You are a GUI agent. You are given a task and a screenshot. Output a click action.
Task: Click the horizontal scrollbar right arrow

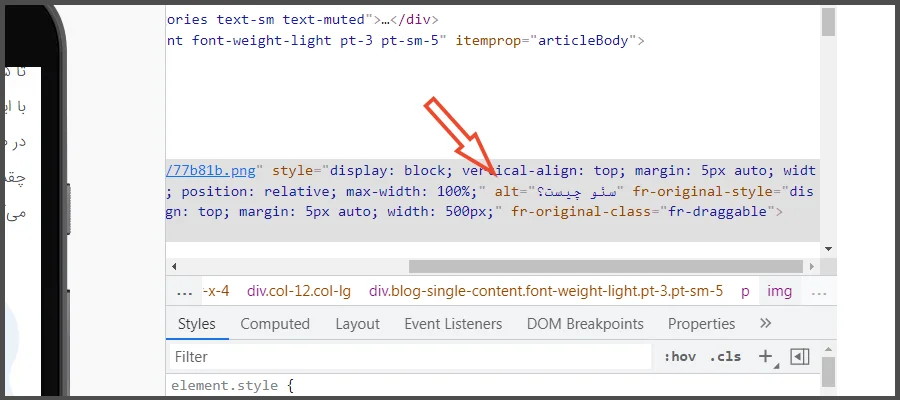coord(813,267)
